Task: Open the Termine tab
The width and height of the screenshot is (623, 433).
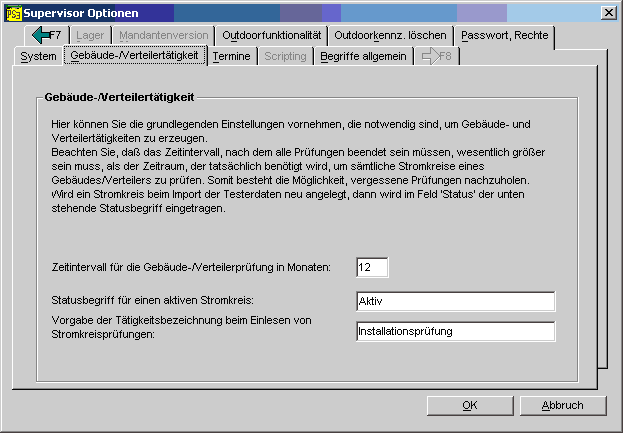Action: point(232,56)
